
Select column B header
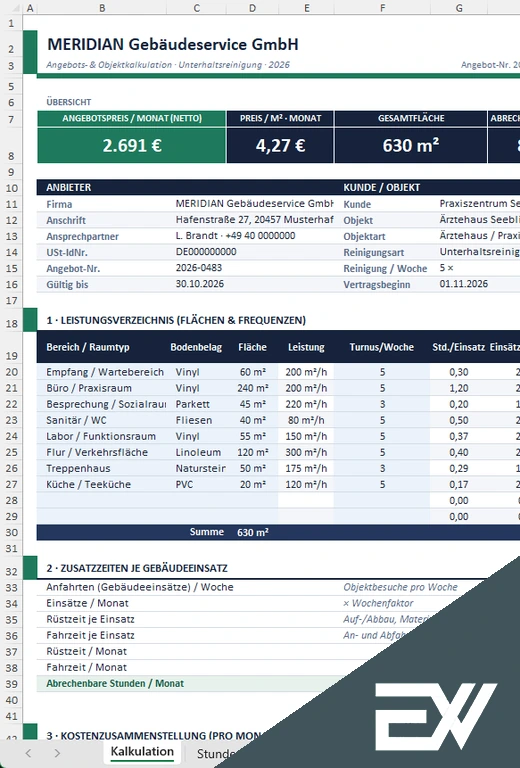point(102,8)
